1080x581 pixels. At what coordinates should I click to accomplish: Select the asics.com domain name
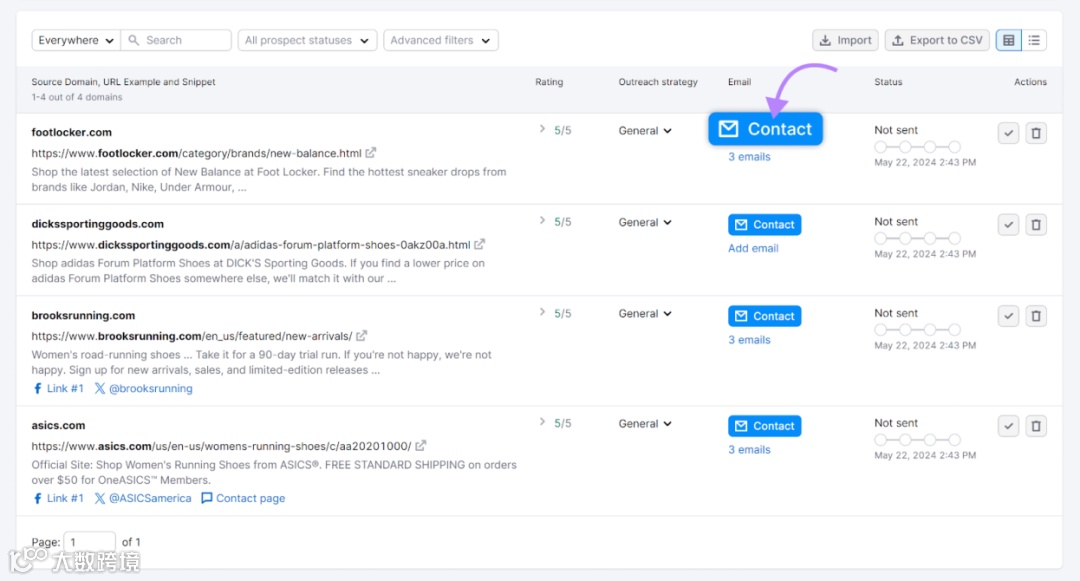[x=59, y=425]
